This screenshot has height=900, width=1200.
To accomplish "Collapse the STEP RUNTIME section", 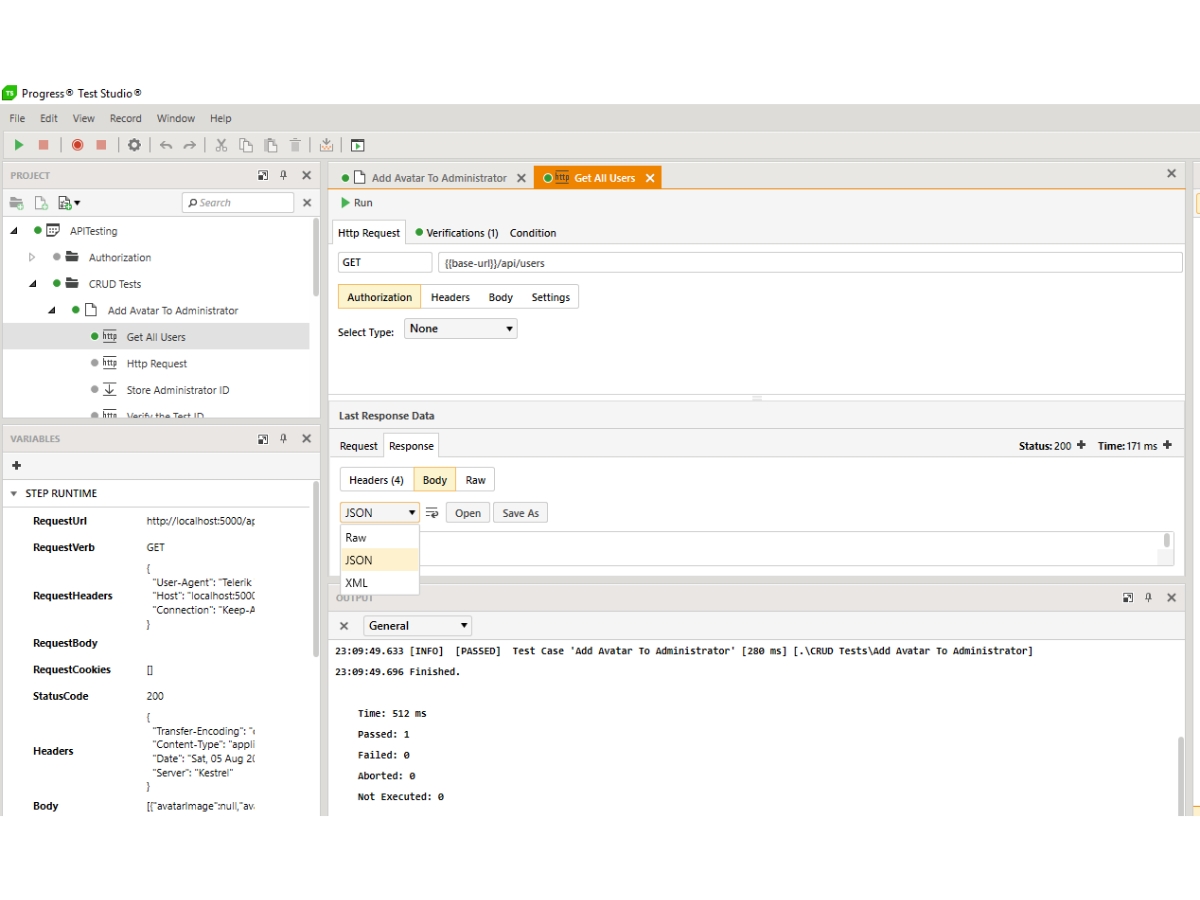I will click(14, 493).
